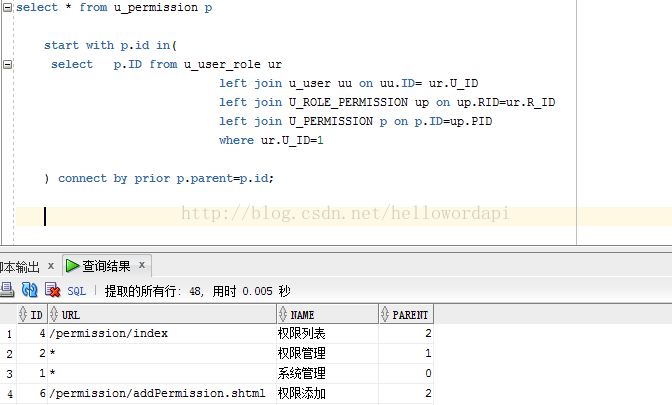This screenshot has height=405, width=672.
Task: Select the 权限添加 name cell
Action: (328, 393)
